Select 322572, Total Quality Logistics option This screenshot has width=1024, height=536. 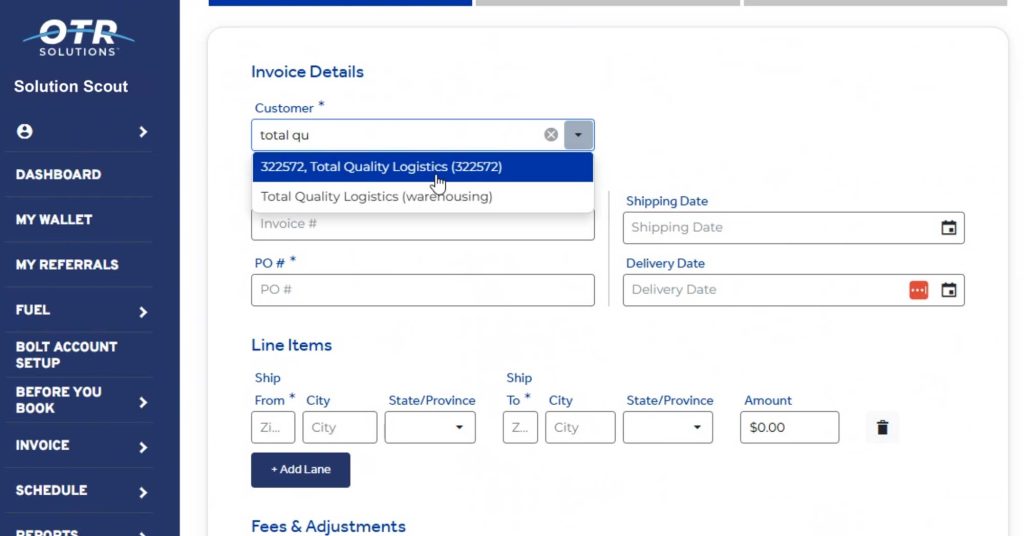[x=381, y=167]
